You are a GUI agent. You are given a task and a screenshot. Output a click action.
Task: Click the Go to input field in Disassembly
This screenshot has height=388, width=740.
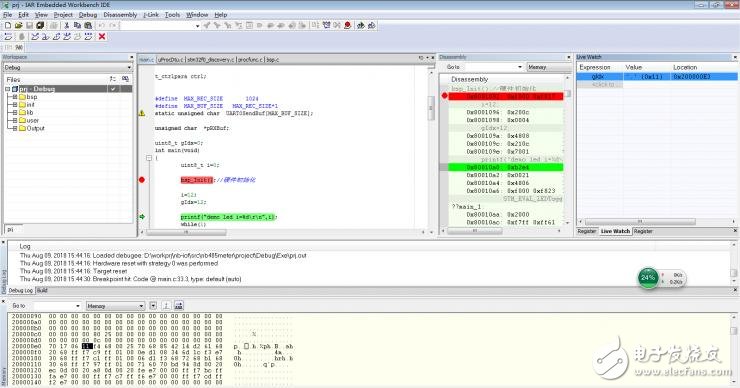click(492, 67)
